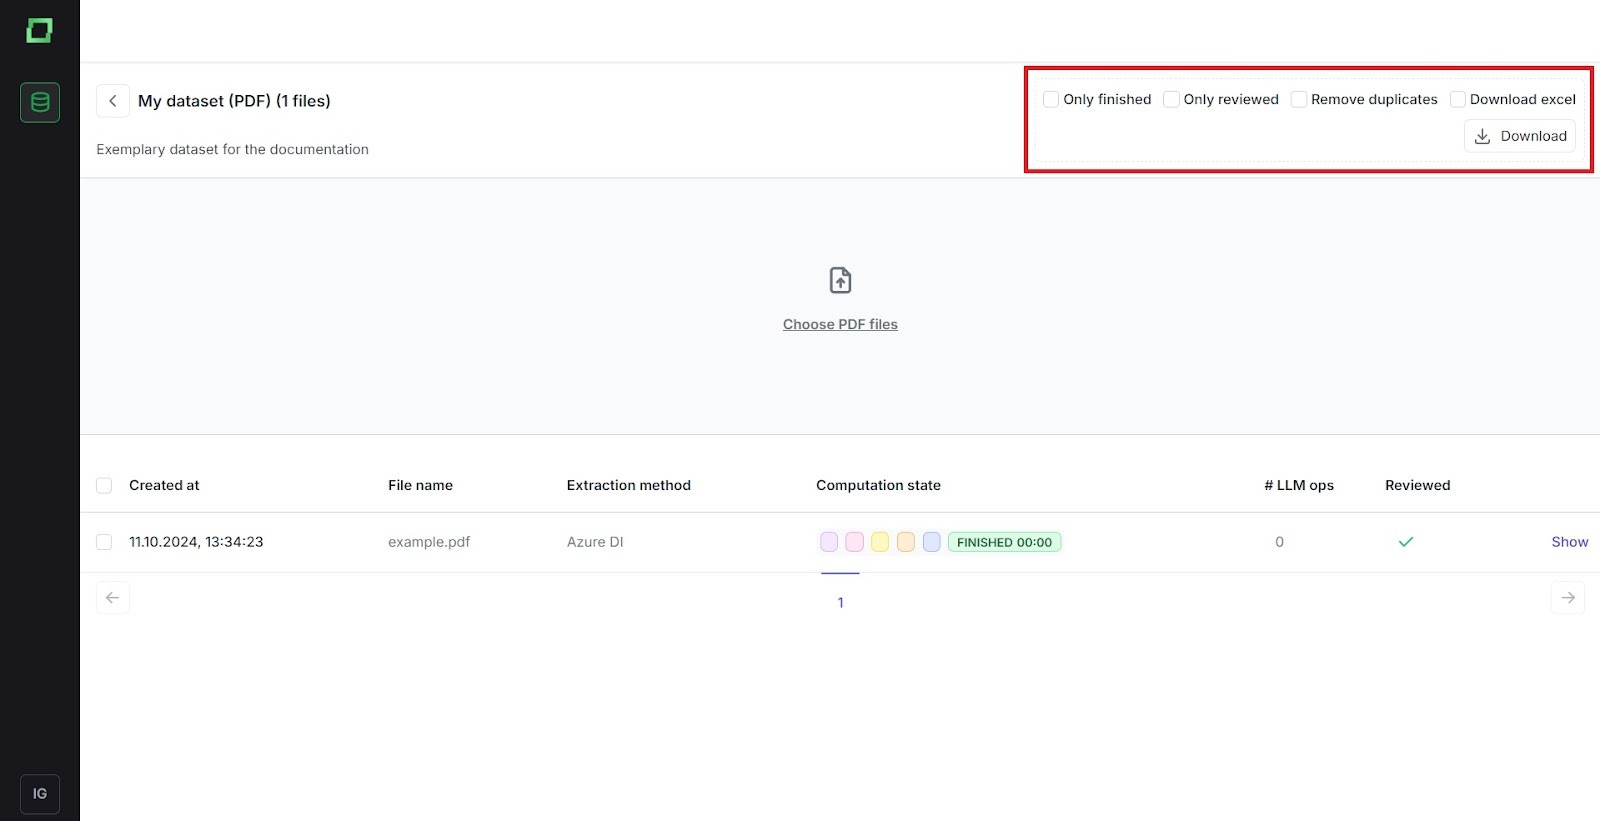Click the blue computation state square
This screenshot has width=1600, height=821.
click(931, 542)
